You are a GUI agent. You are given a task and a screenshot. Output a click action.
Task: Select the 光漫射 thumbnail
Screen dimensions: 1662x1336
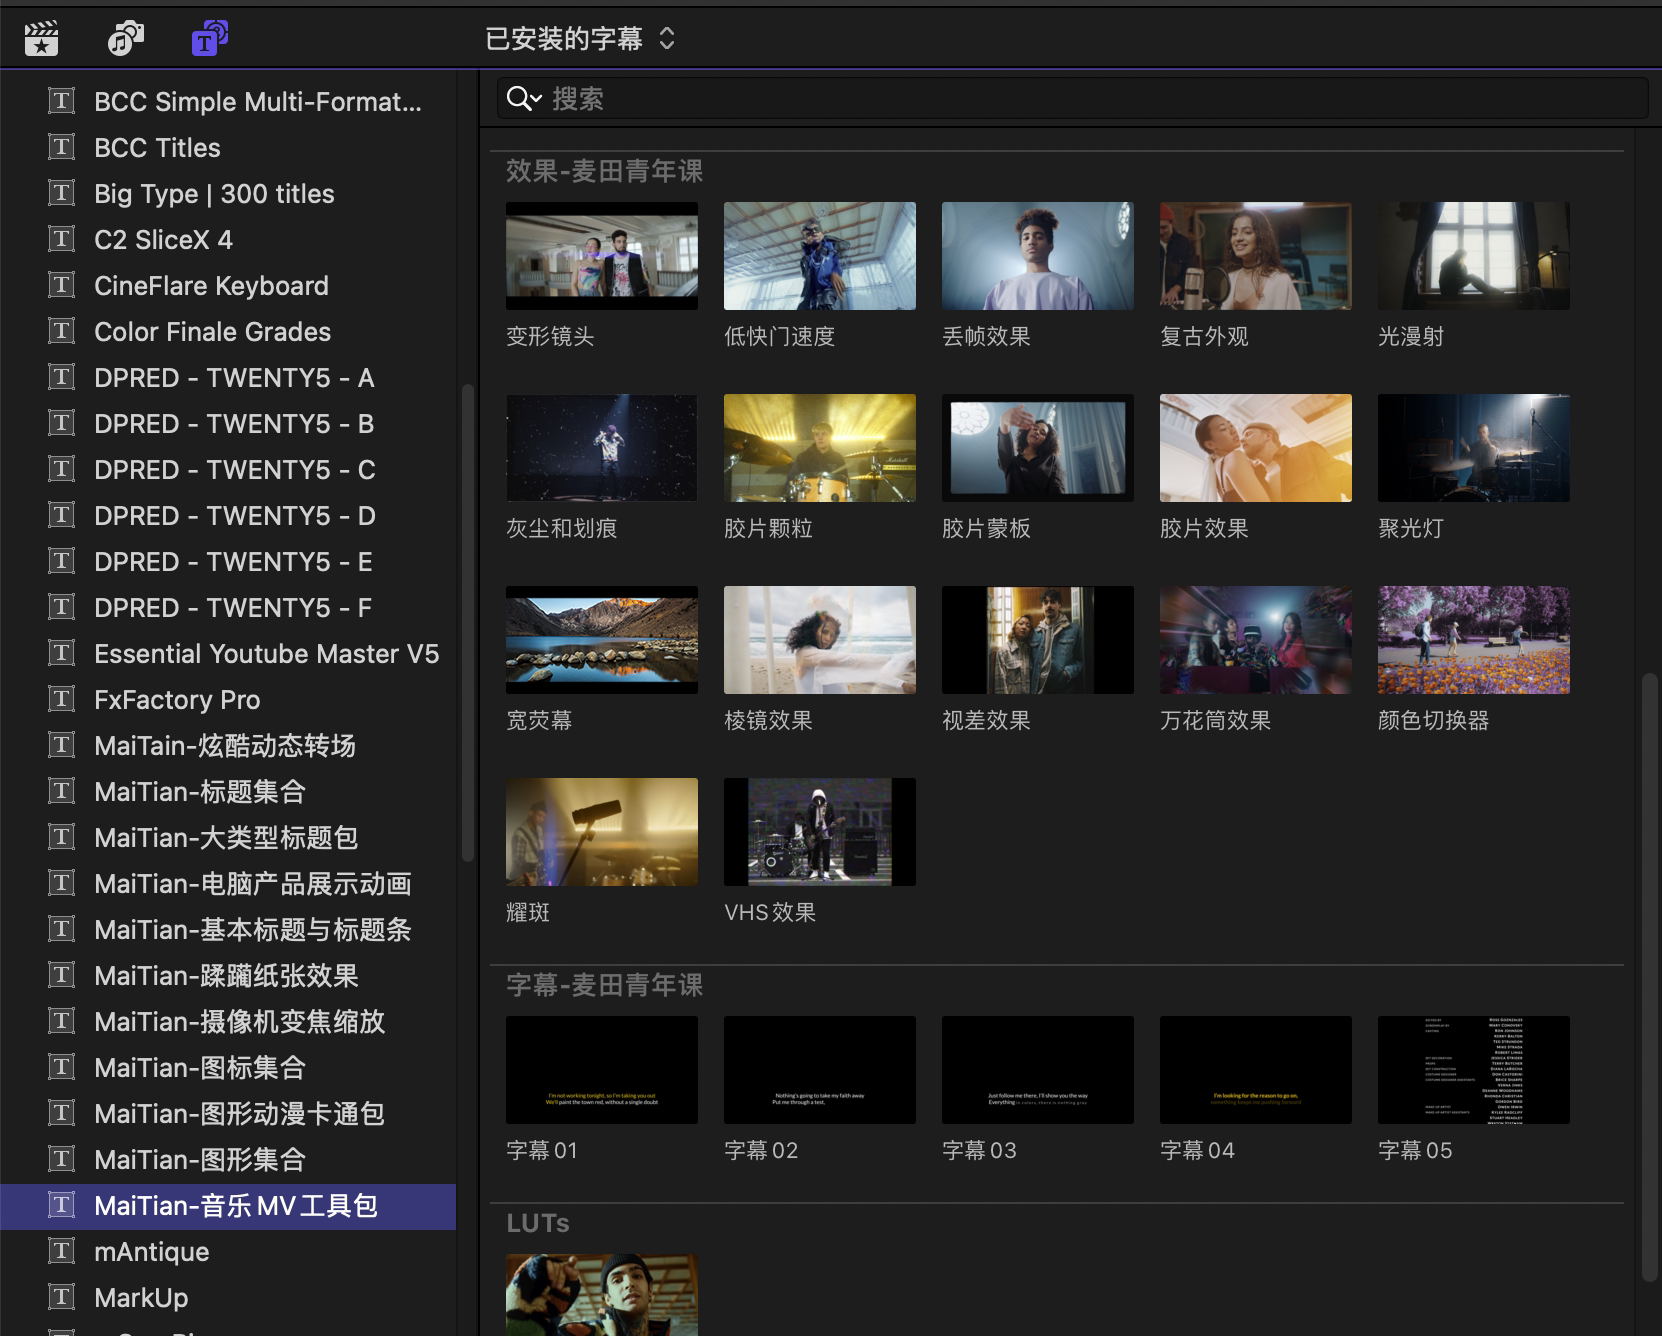pos(1474,256)
